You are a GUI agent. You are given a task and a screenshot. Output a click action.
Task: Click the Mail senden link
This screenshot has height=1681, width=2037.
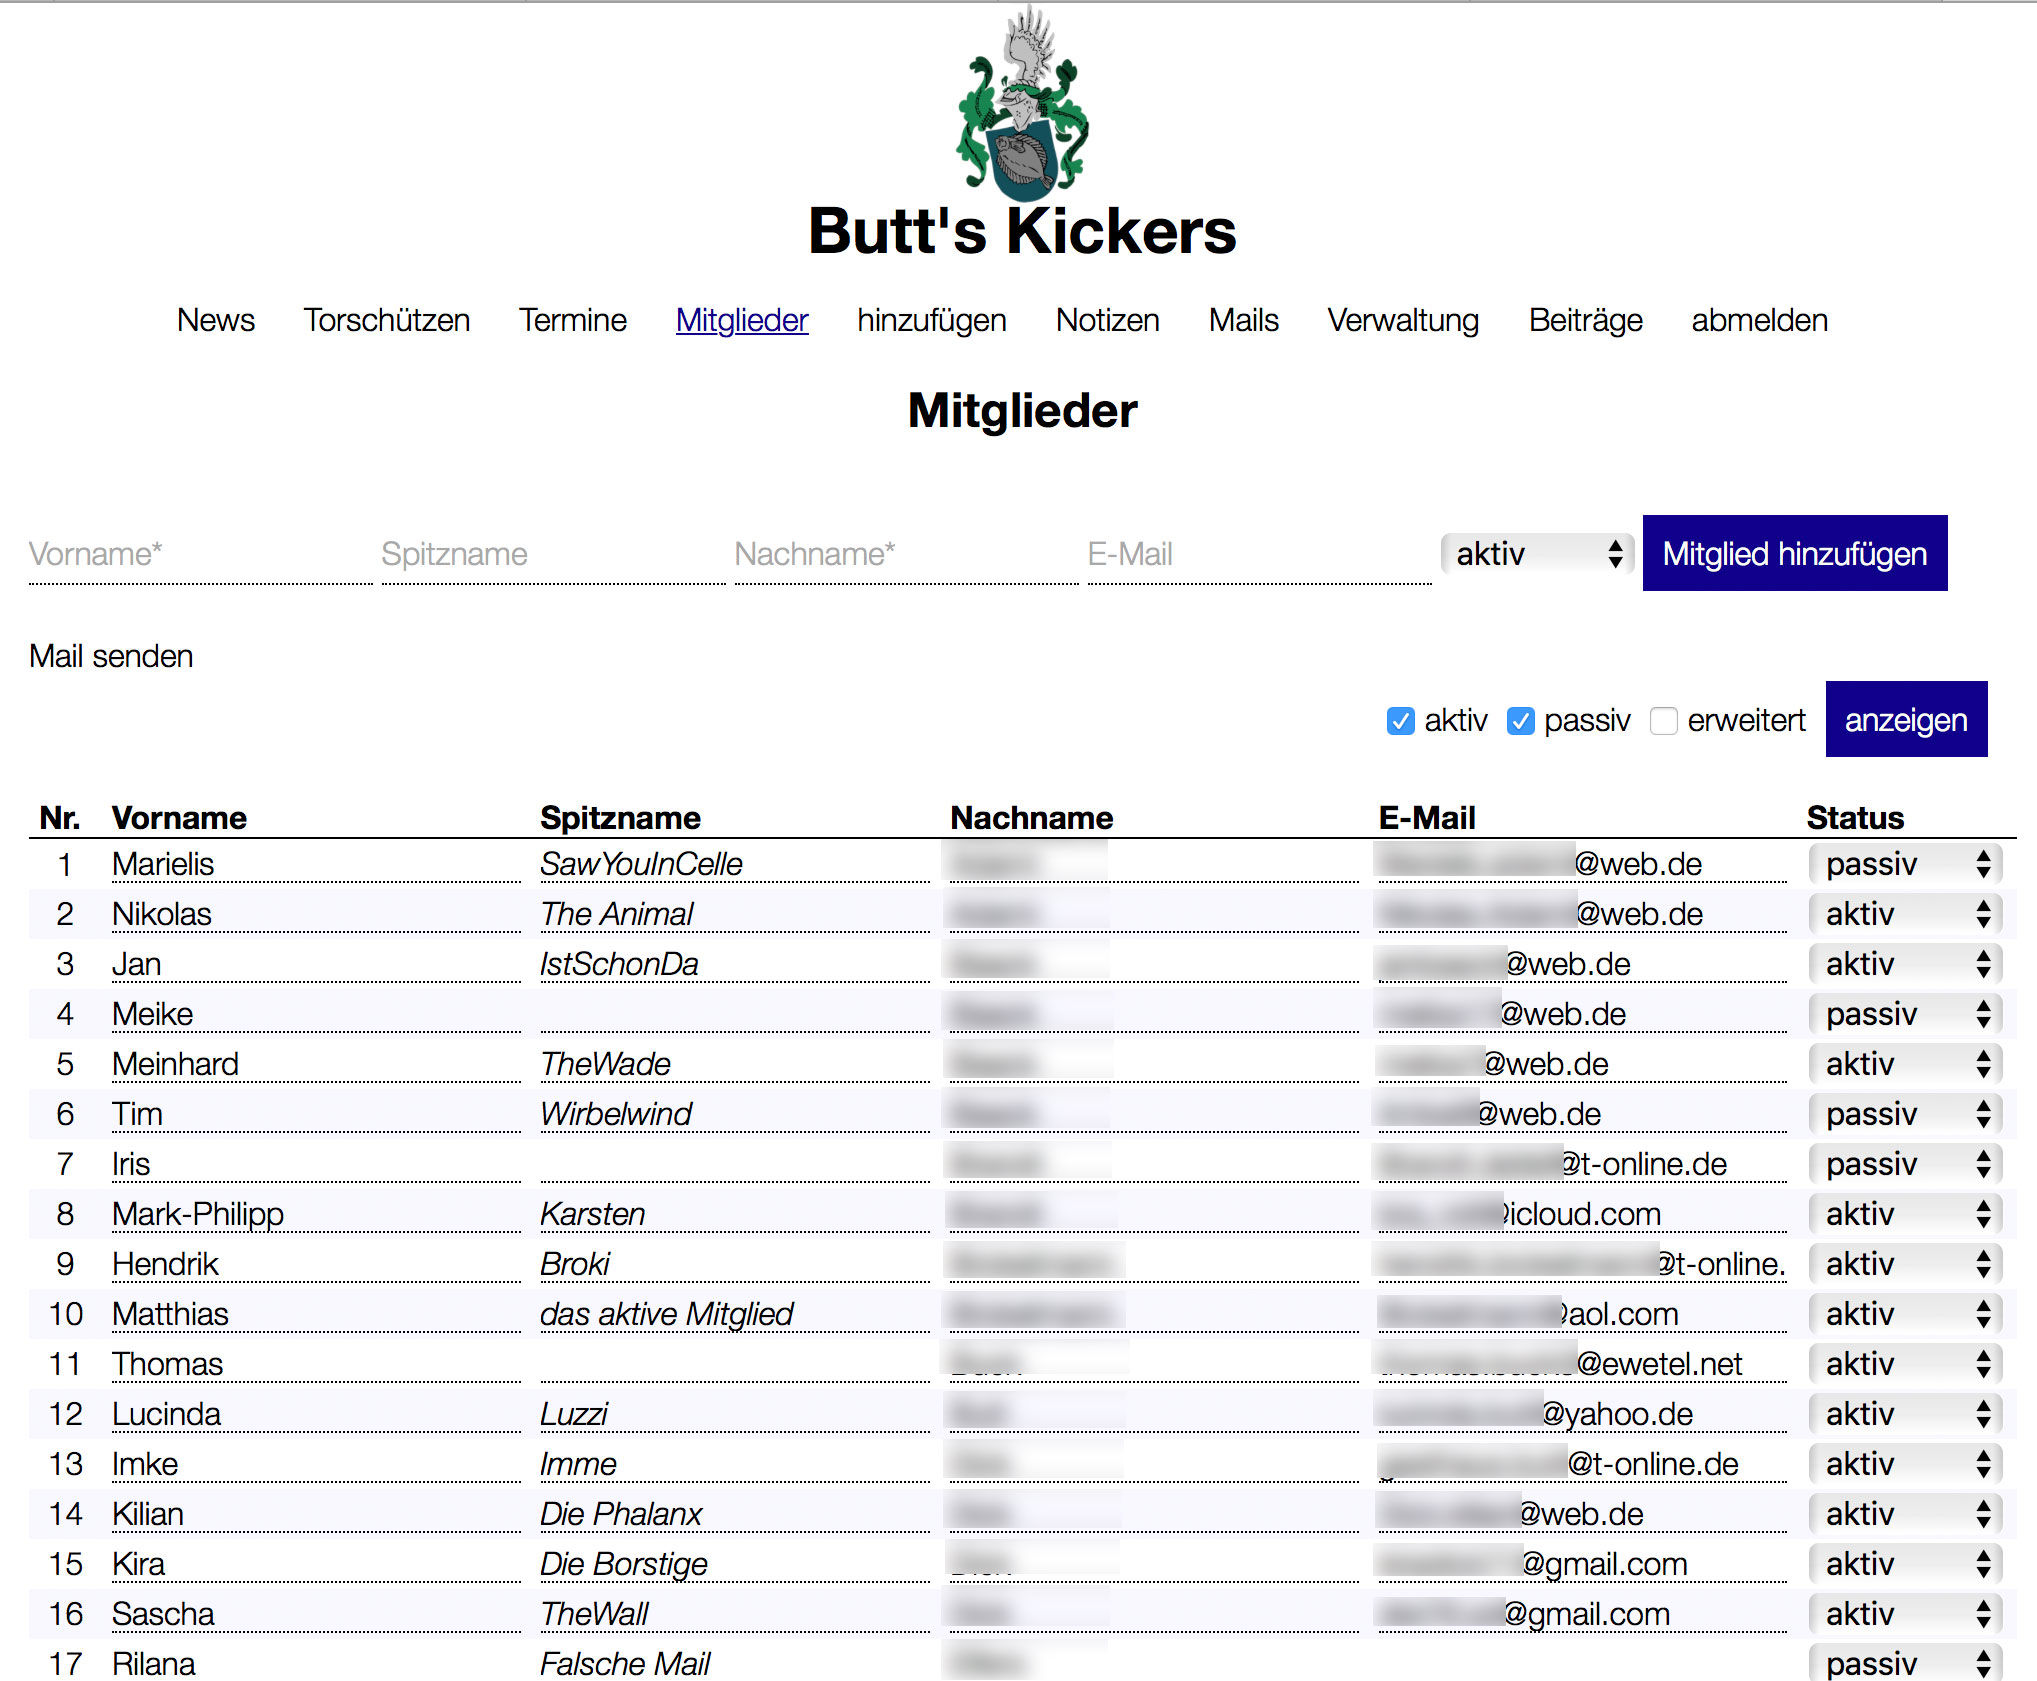(x=111, y=656)
